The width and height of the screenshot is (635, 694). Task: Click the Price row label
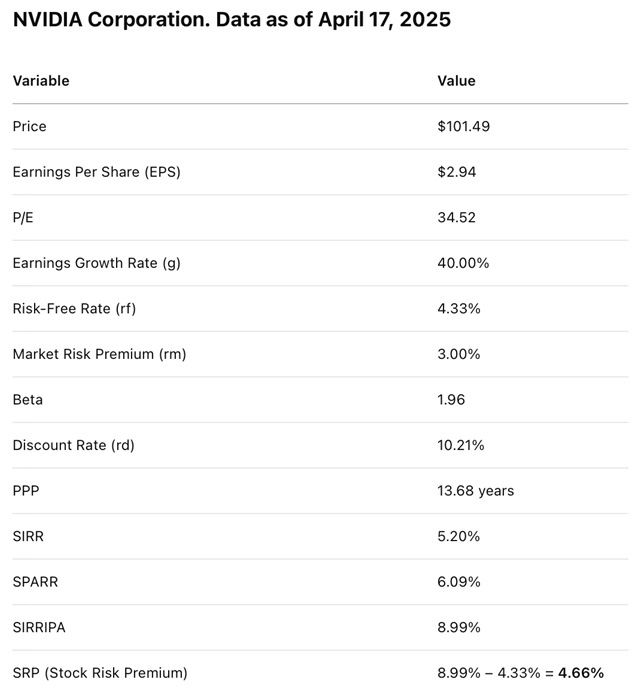pyautogui.click(x=30, y=126)
